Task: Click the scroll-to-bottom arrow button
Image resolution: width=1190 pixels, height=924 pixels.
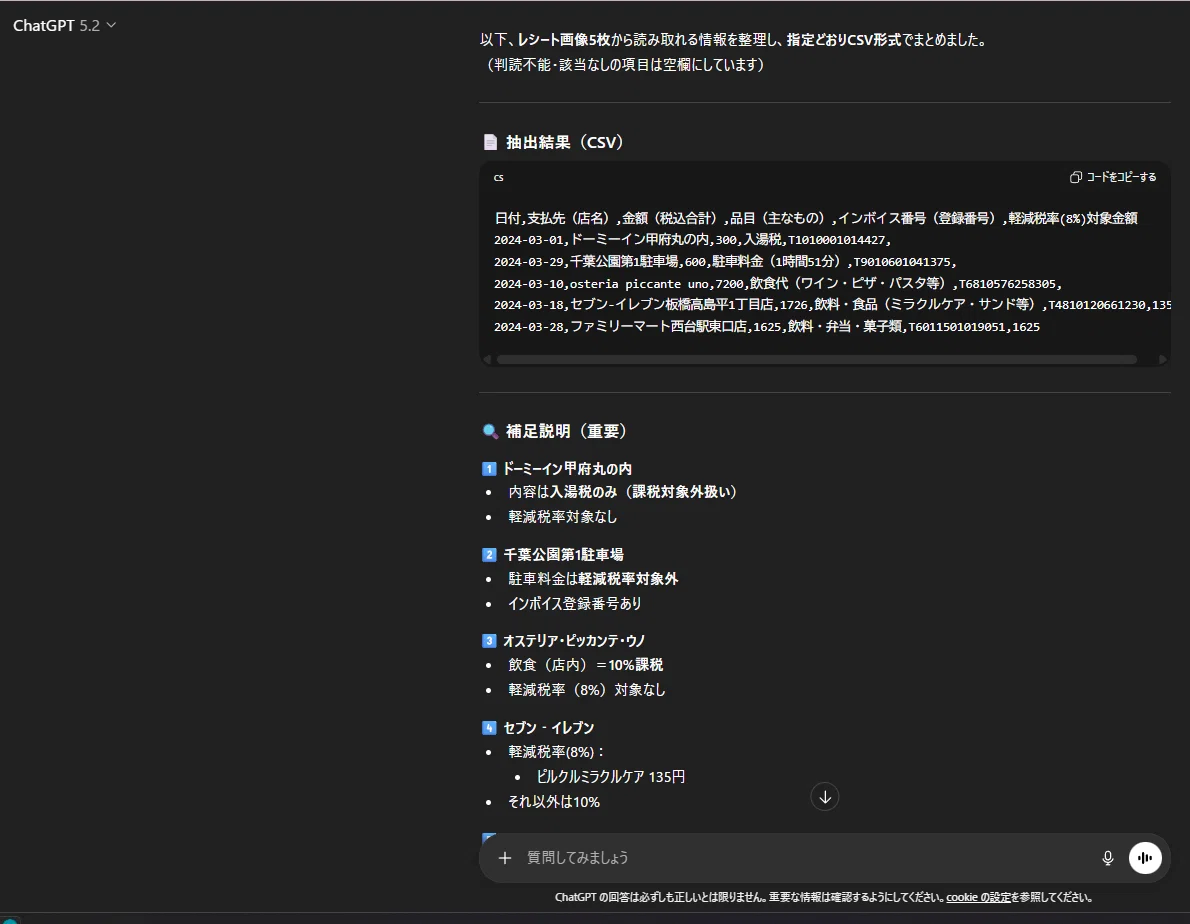Action: coord(824,797)
